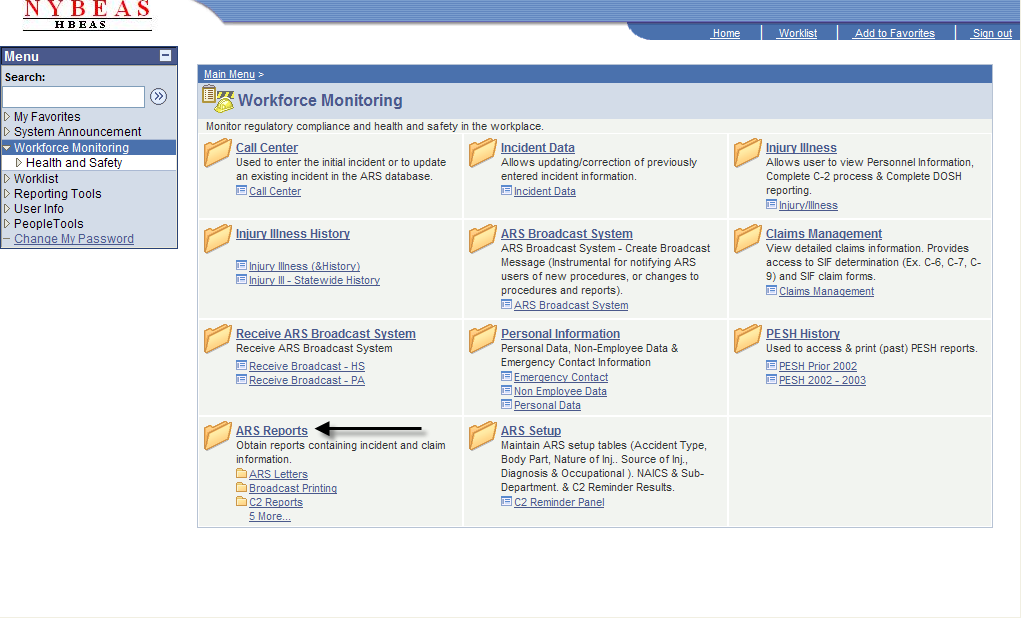Image resolution: width=1022 pixels, height=618 pixels.
Task: Click the search go arrow button
Action: (x=158, y=96)
